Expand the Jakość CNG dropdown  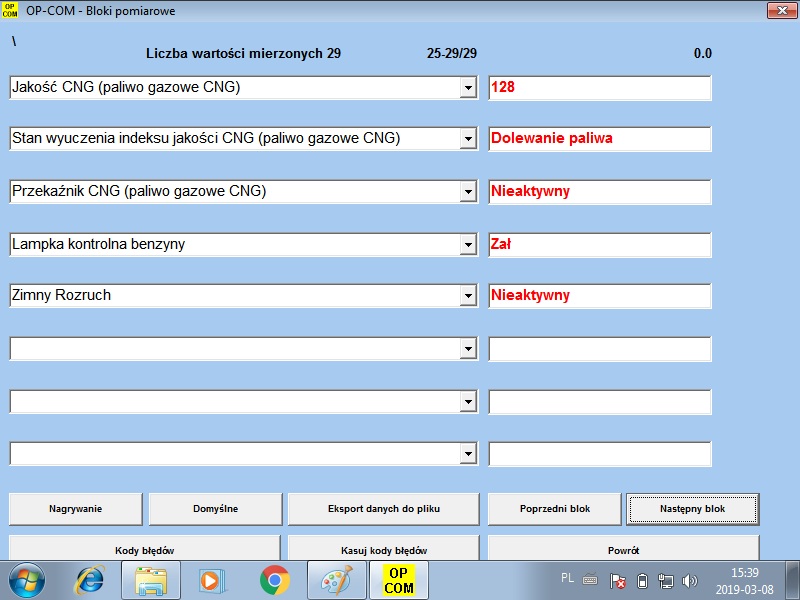pos(468,88)
